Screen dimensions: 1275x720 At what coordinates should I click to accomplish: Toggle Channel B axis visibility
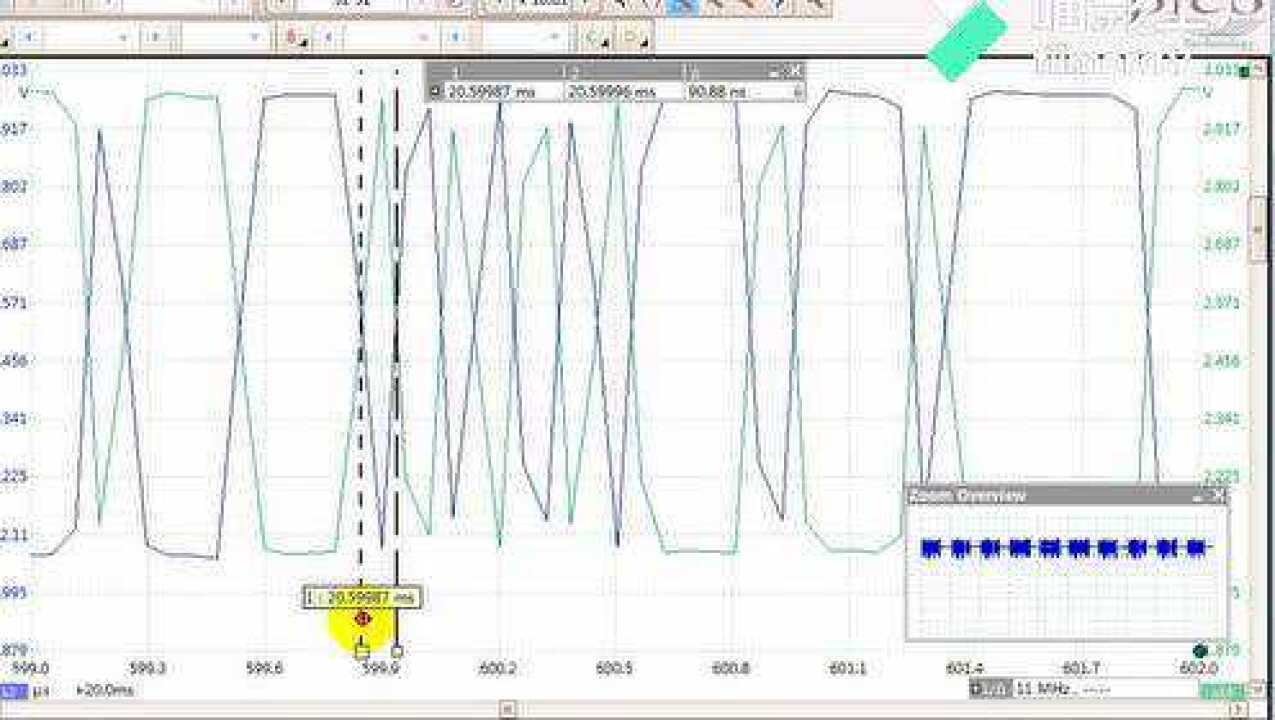1243,71
